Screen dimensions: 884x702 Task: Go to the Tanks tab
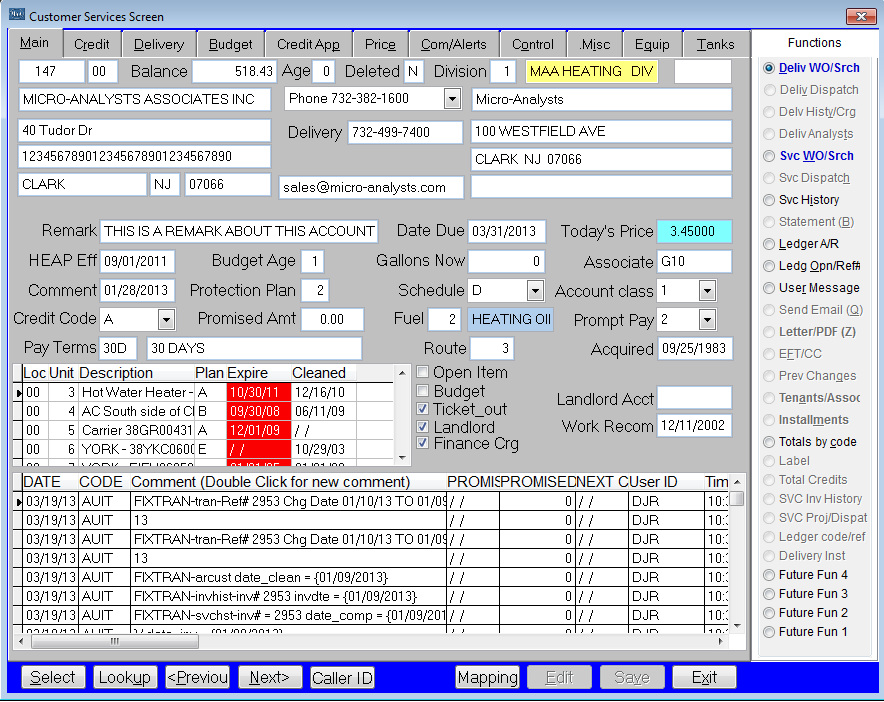715,44
